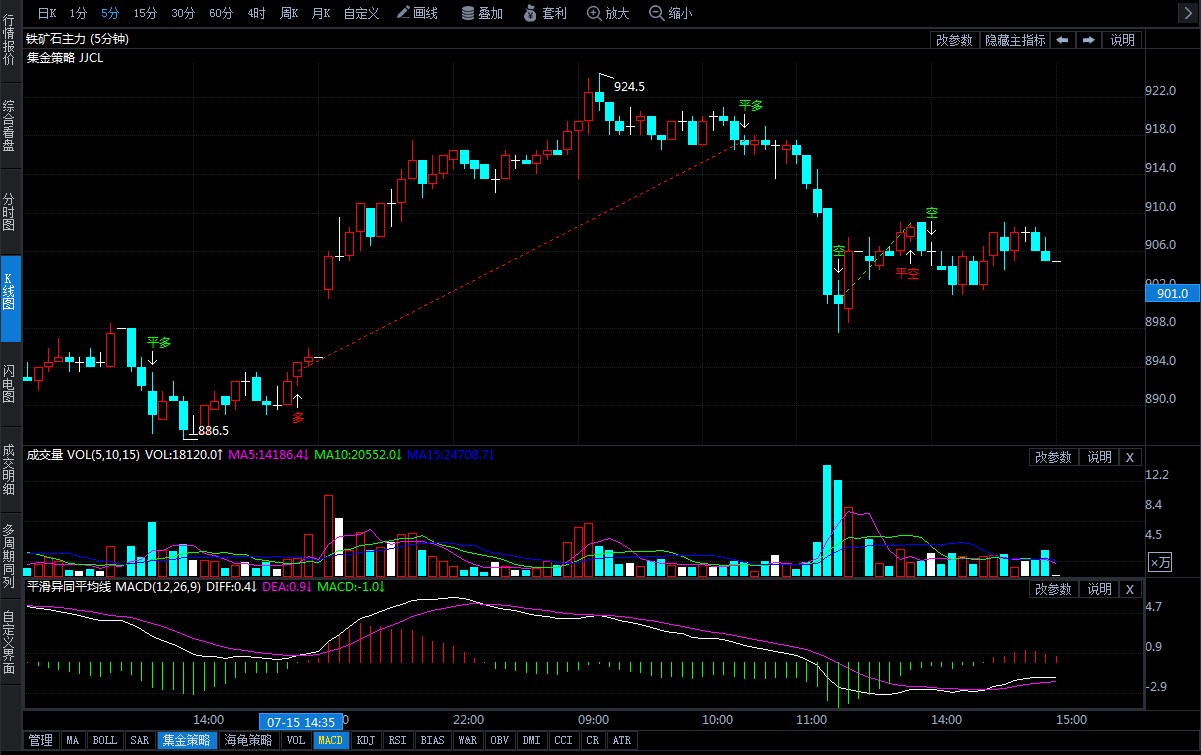Image resolution: width=1201 pixels, height=755 pixels.
Task: Switch to 30分 period
Action: (x=183, y=13)
